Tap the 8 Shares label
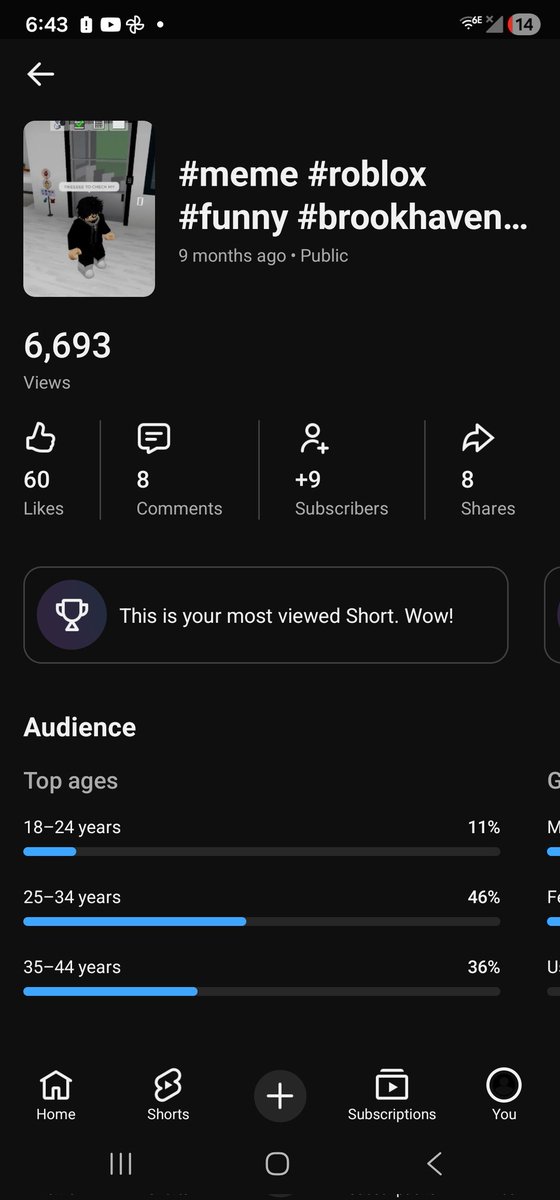The height and width of the screenshot is (1200, 560). [488, 508]
